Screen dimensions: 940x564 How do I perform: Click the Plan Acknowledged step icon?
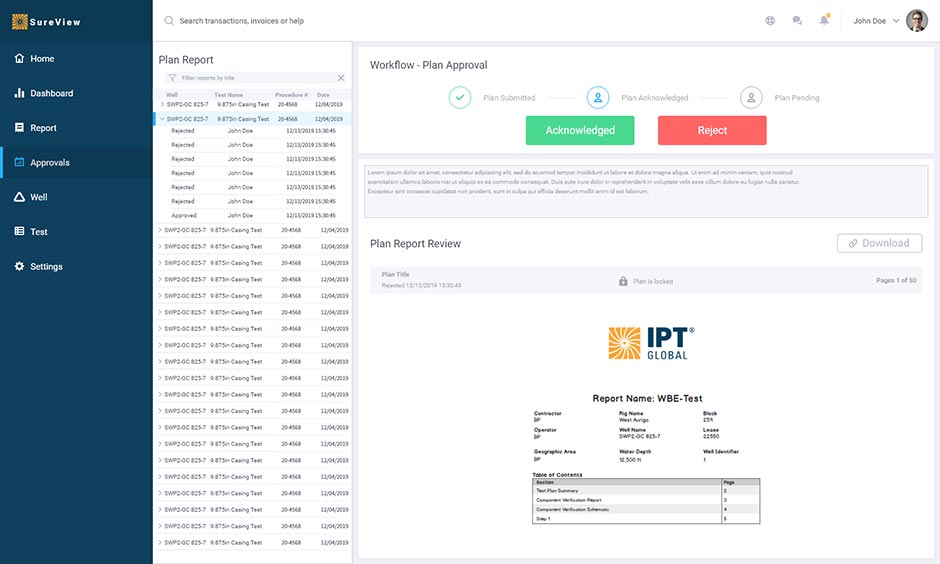598,98
